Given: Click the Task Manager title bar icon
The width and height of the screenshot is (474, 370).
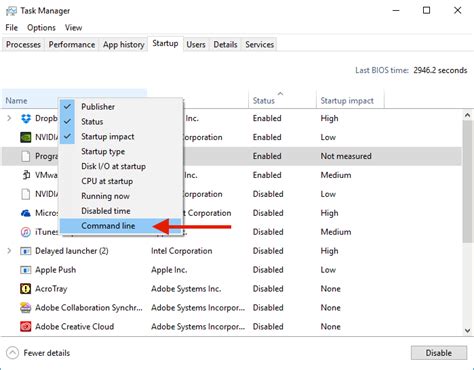Looking at the screenshot, I should pos(11,11).
